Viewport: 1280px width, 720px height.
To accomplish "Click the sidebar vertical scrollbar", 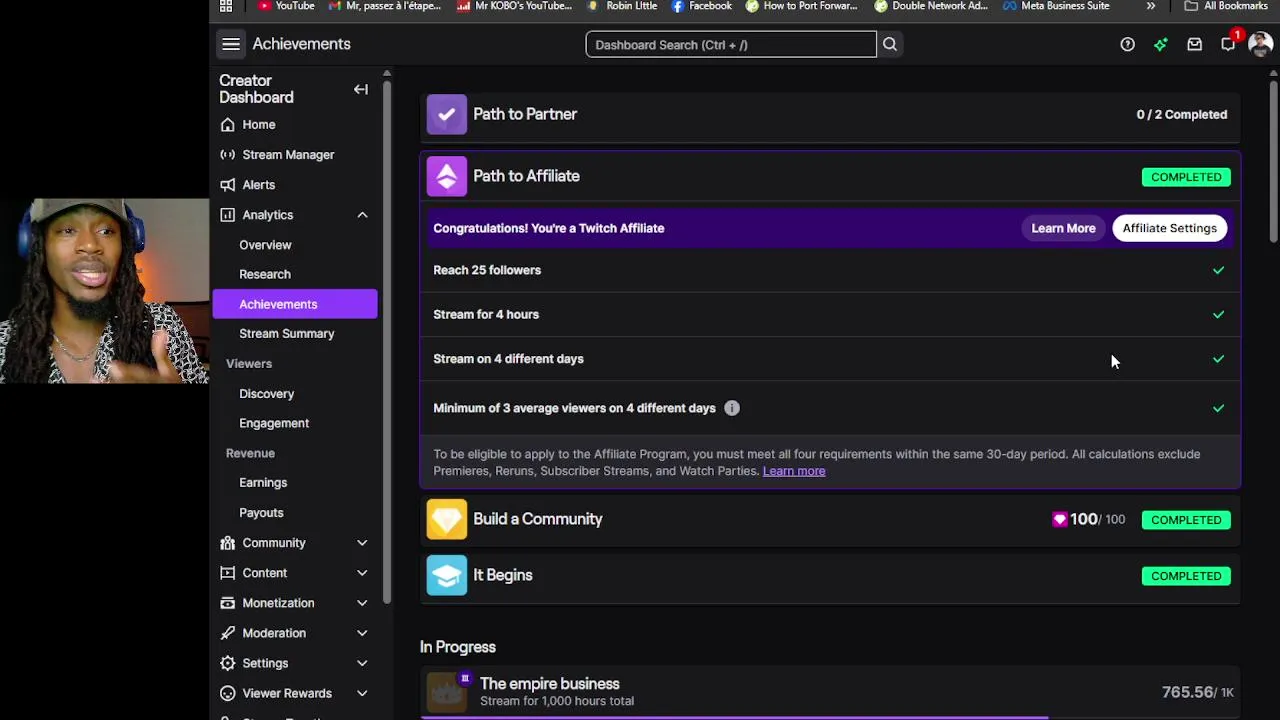I will (x=386, y=340).
